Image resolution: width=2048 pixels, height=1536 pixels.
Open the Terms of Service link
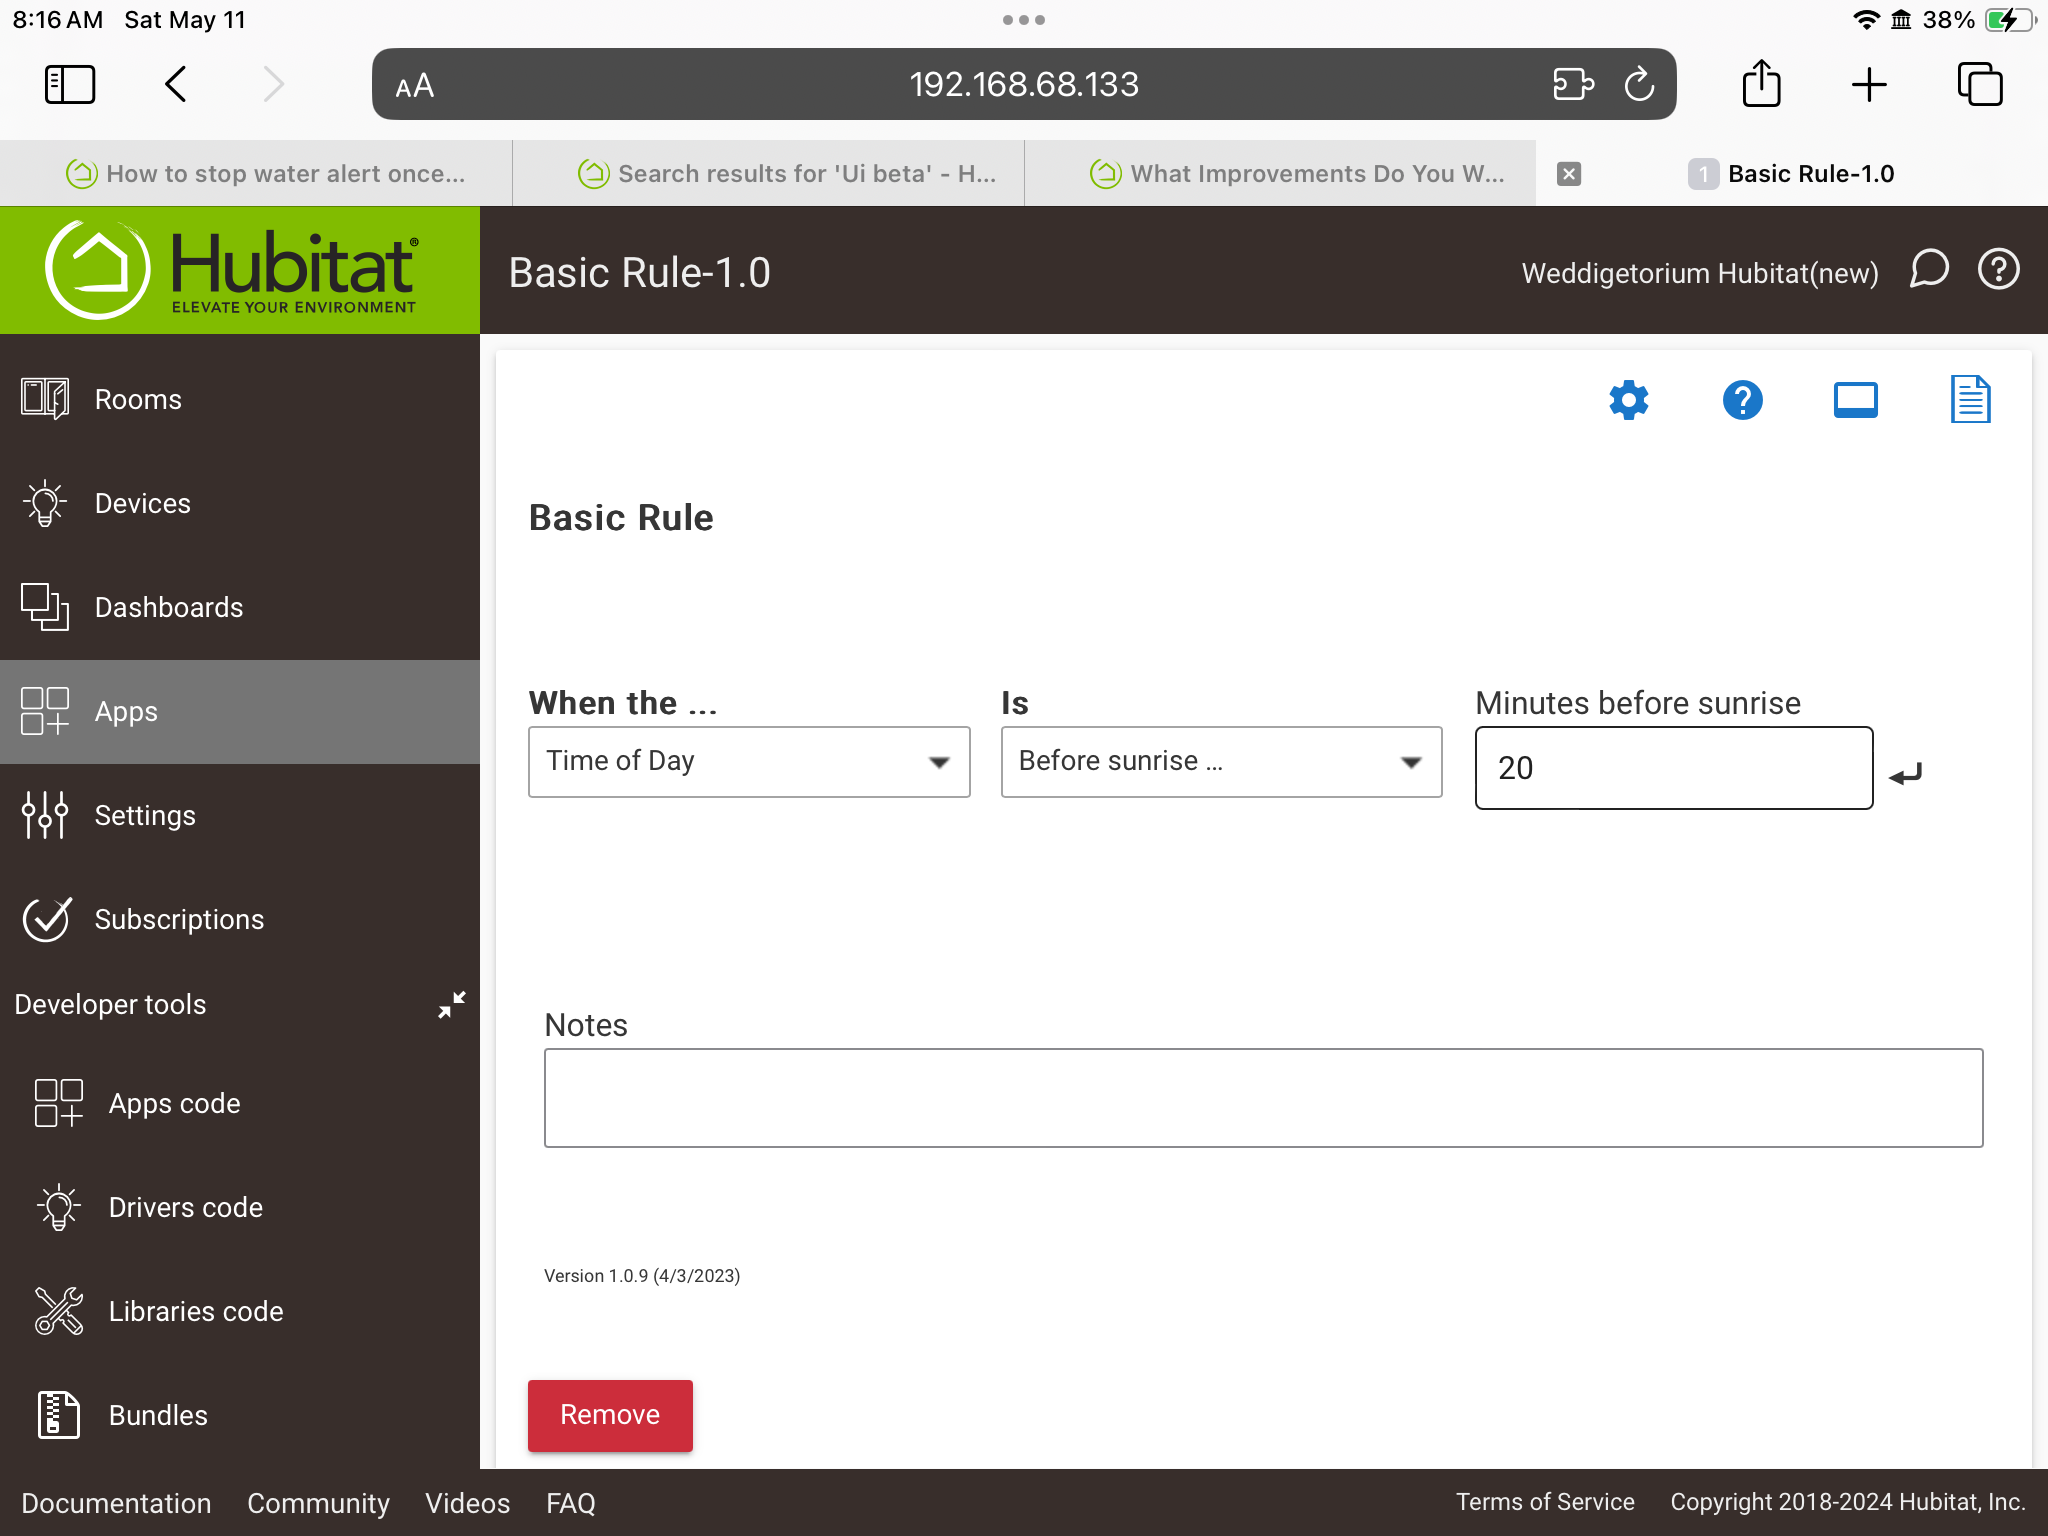(x=1545, y=1502)
